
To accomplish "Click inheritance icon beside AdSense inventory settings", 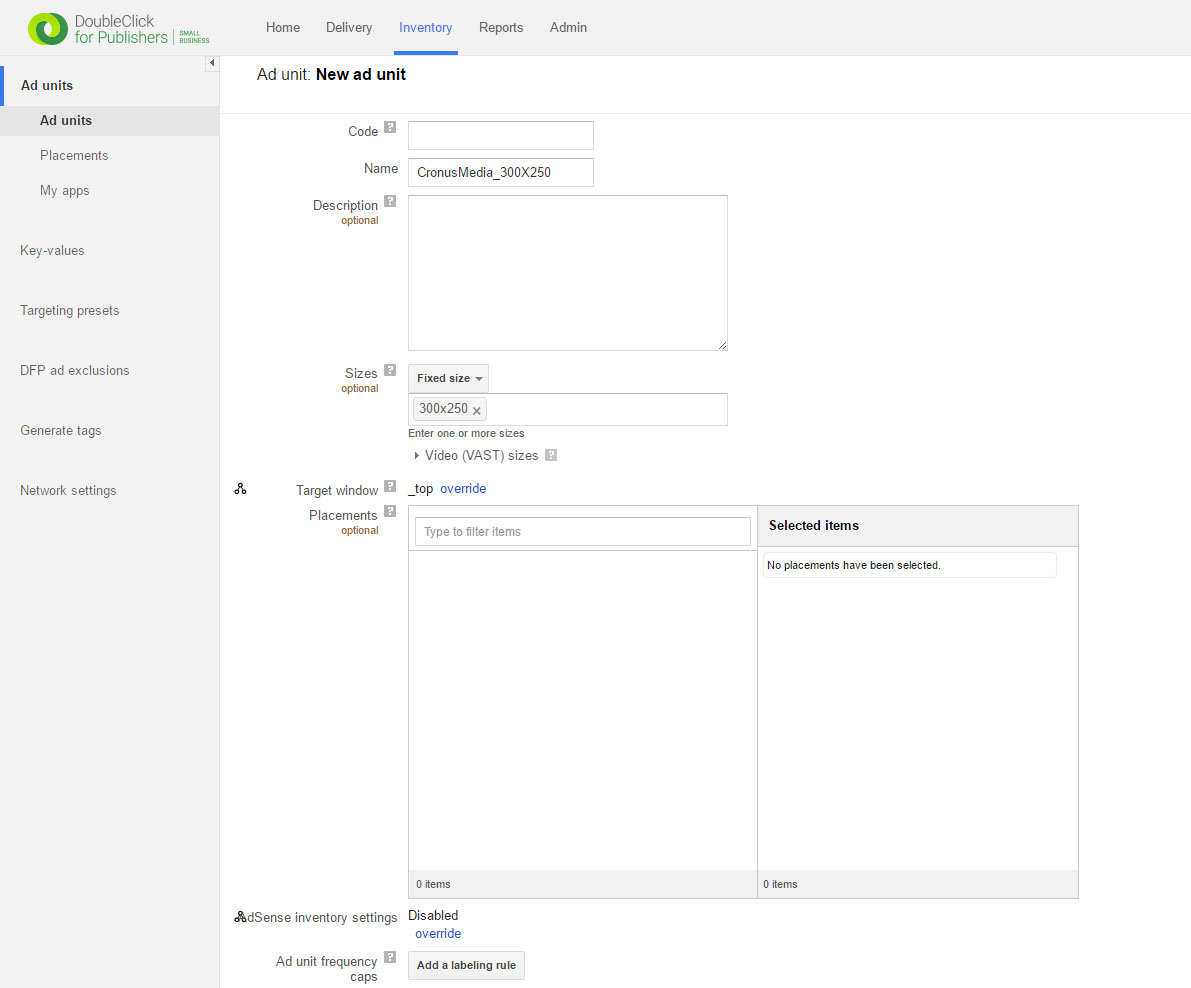I will [240, 917].
